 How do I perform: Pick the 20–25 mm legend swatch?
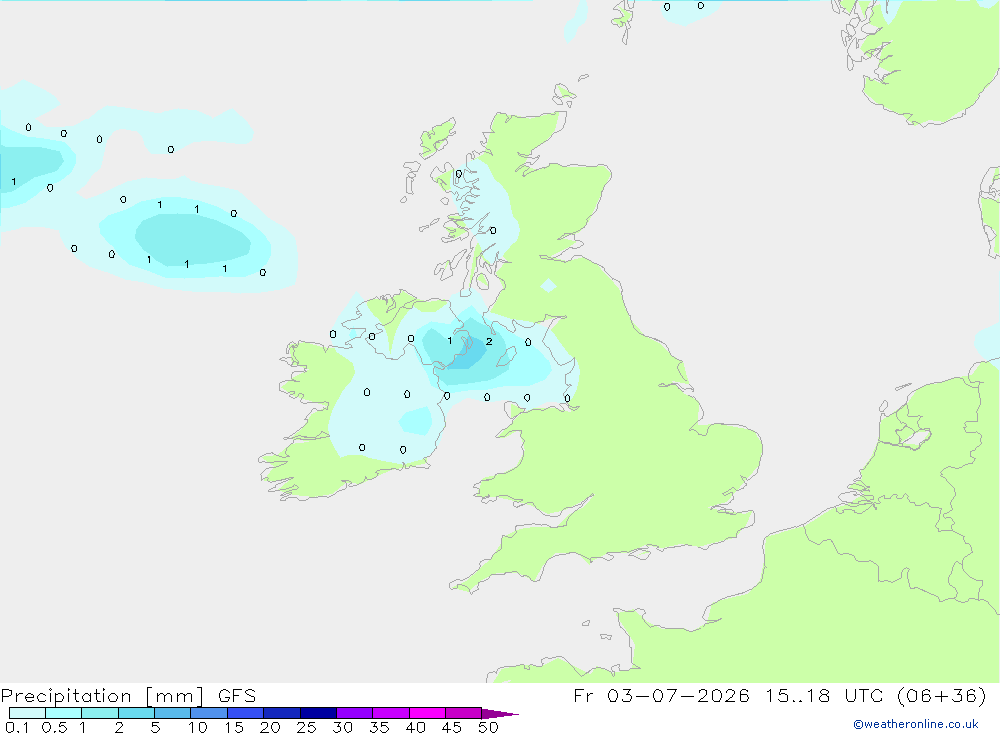[x=282, y=713]
